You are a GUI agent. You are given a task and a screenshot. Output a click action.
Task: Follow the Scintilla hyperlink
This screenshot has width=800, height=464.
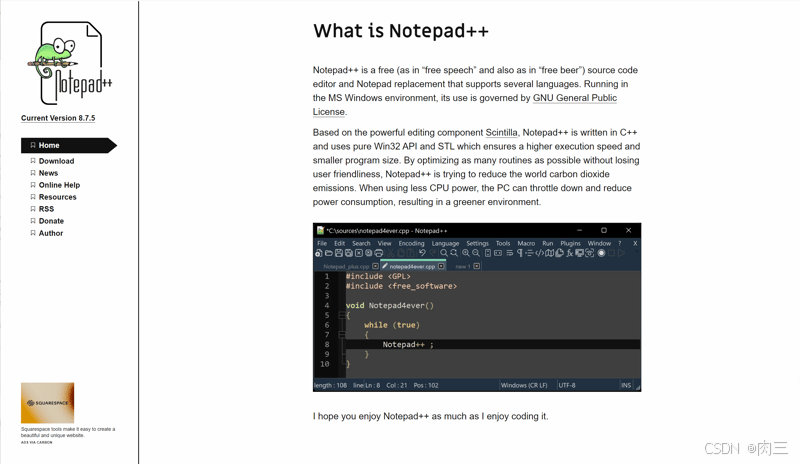[501, 133]
